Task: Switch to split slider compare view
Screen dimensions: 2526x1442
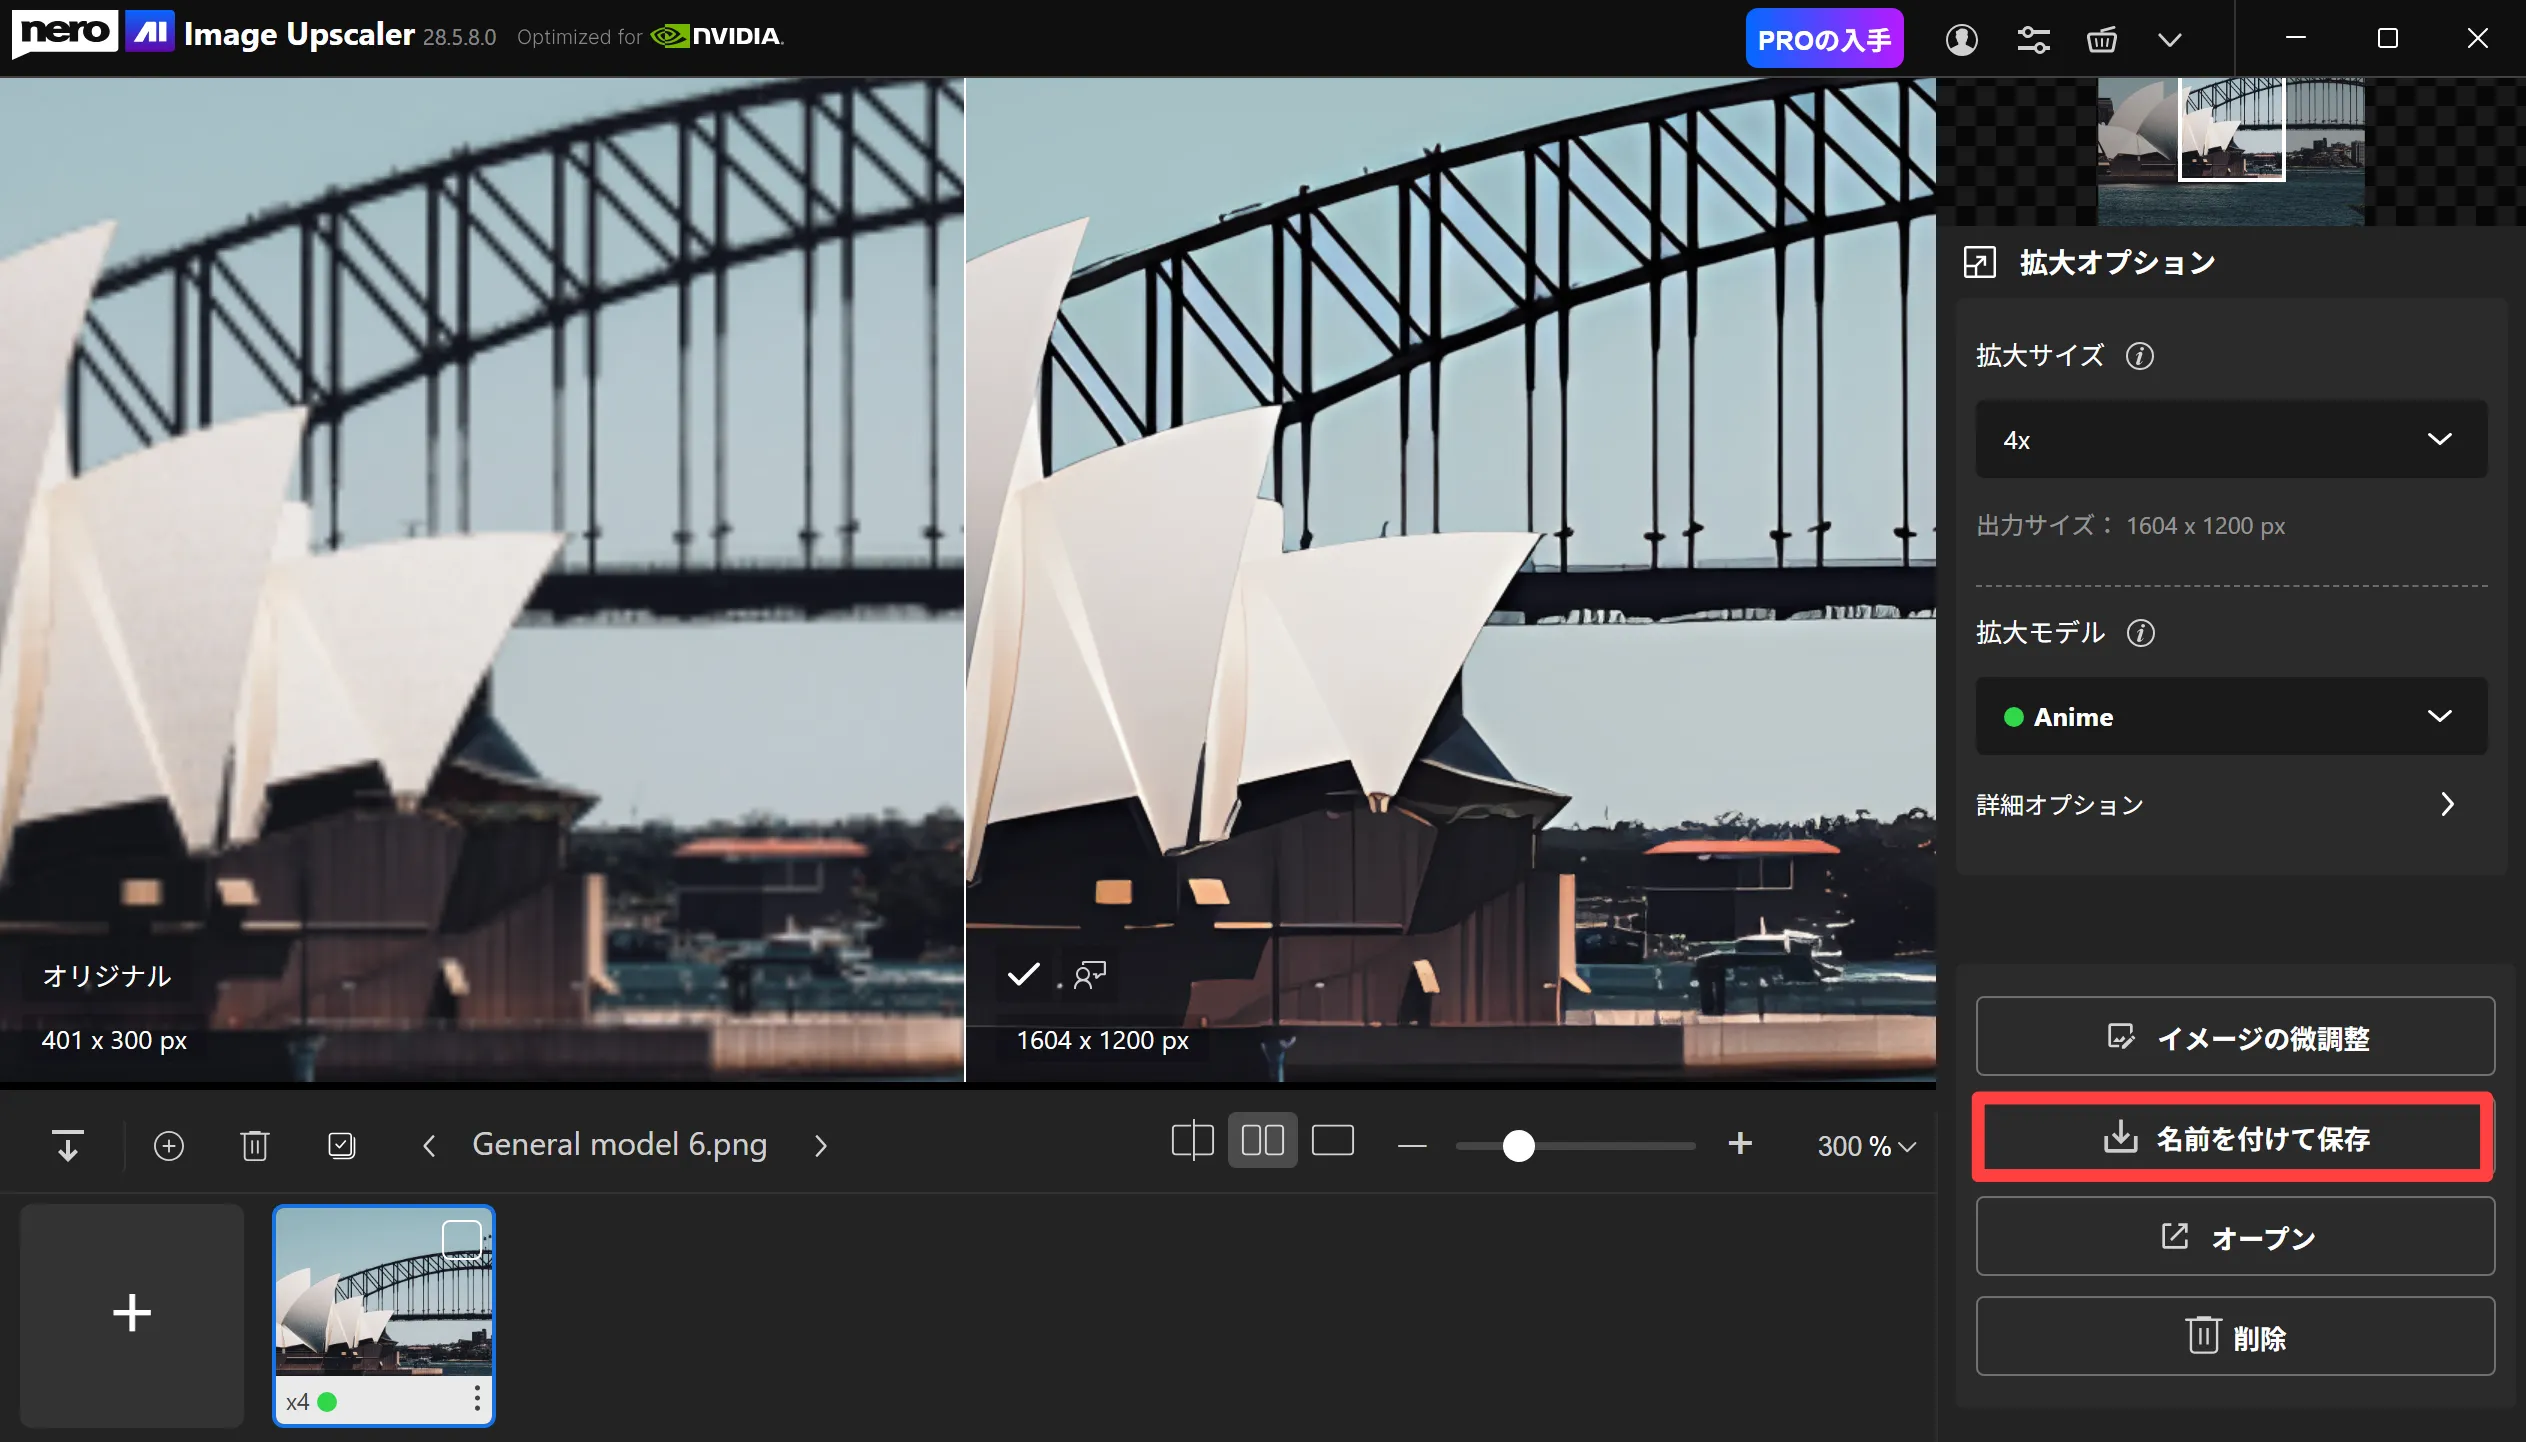Action: pos(1192,1141)
